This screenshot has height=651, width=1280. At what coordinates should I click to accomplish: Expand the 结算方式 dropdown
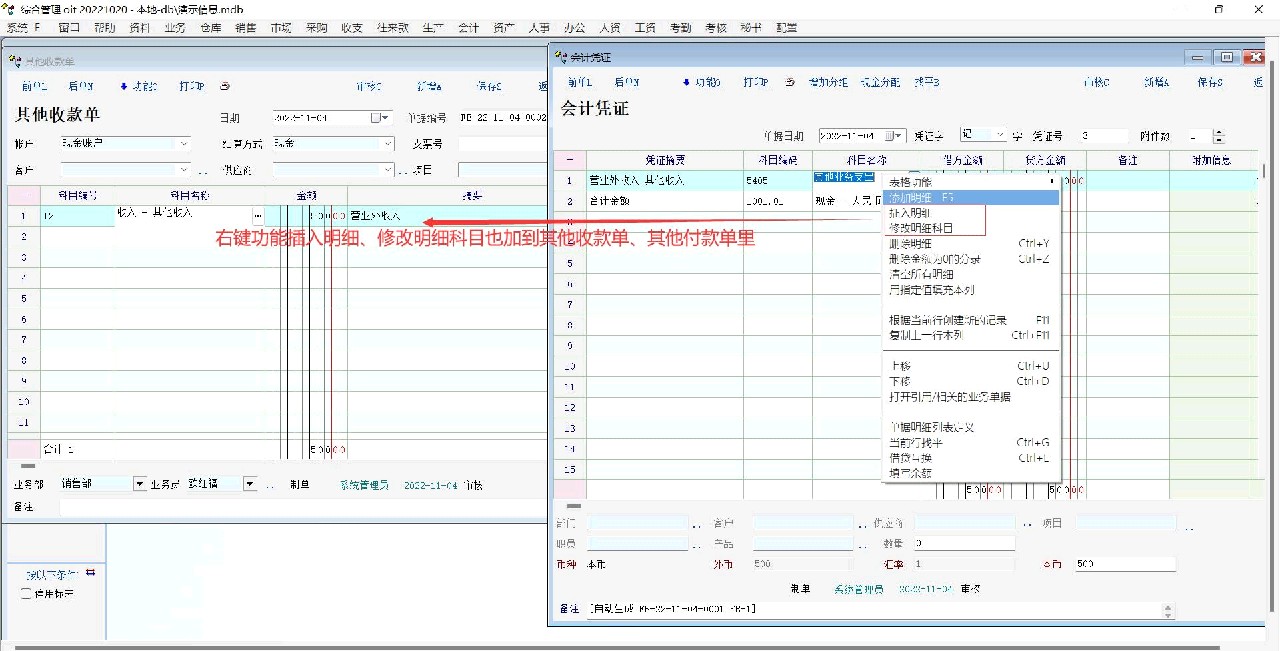[x=388, y=144]
